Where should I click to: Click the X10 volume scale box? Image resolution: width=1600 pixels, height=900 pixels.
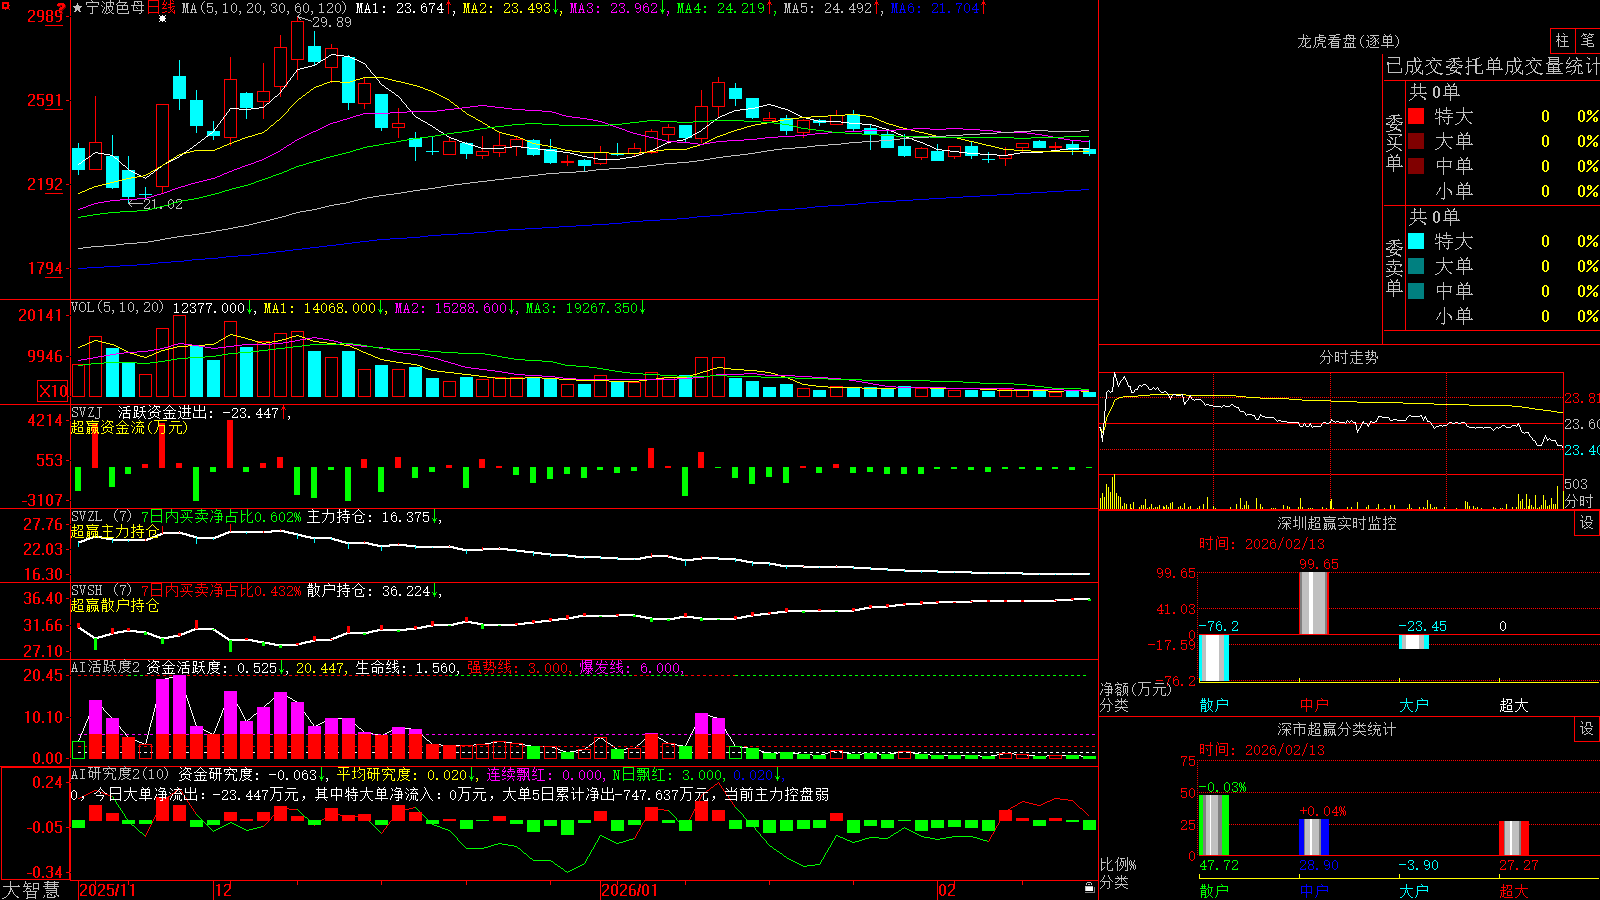[53, 391]
